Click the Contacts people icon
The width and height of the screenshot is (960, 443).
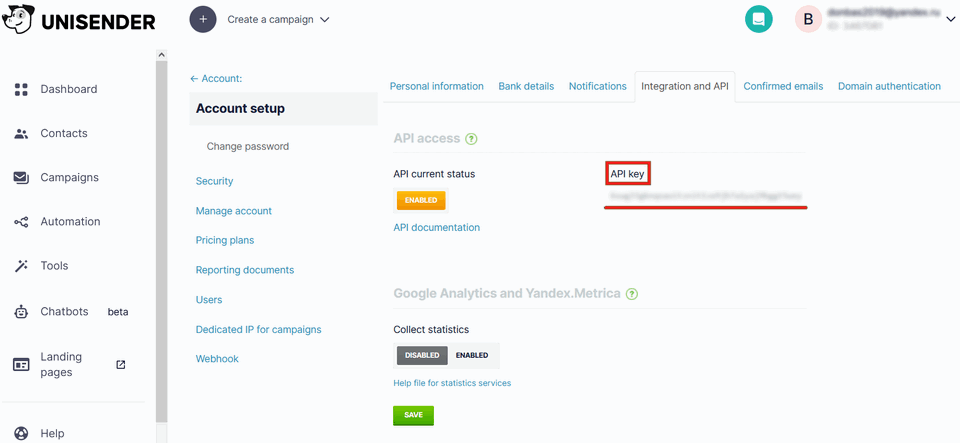tap(21, 133)
